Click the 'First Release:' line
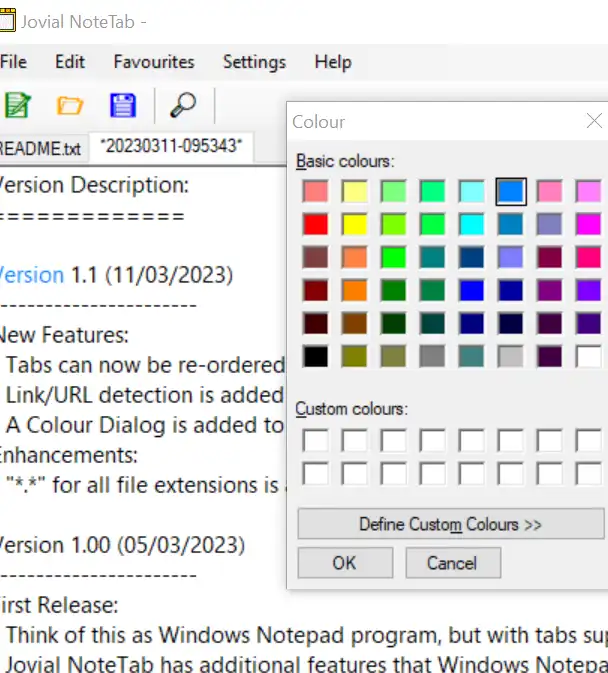Image resolution: width=608 pixels, height=673 pixels. [59, 605]
